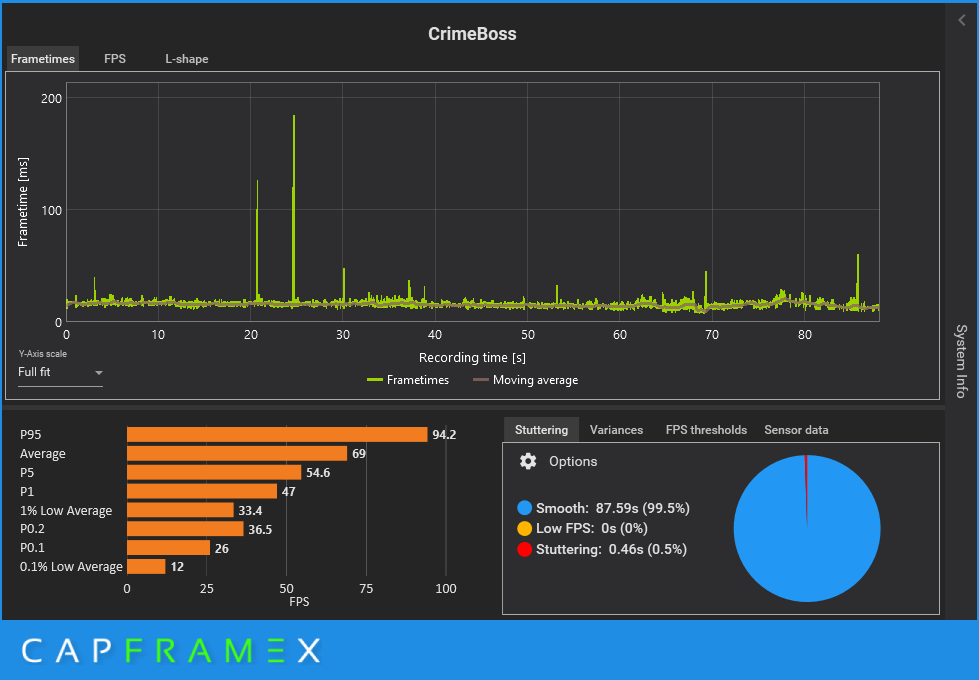
Task: Open the stuttering Options gear icon
Action: (528, 461)
